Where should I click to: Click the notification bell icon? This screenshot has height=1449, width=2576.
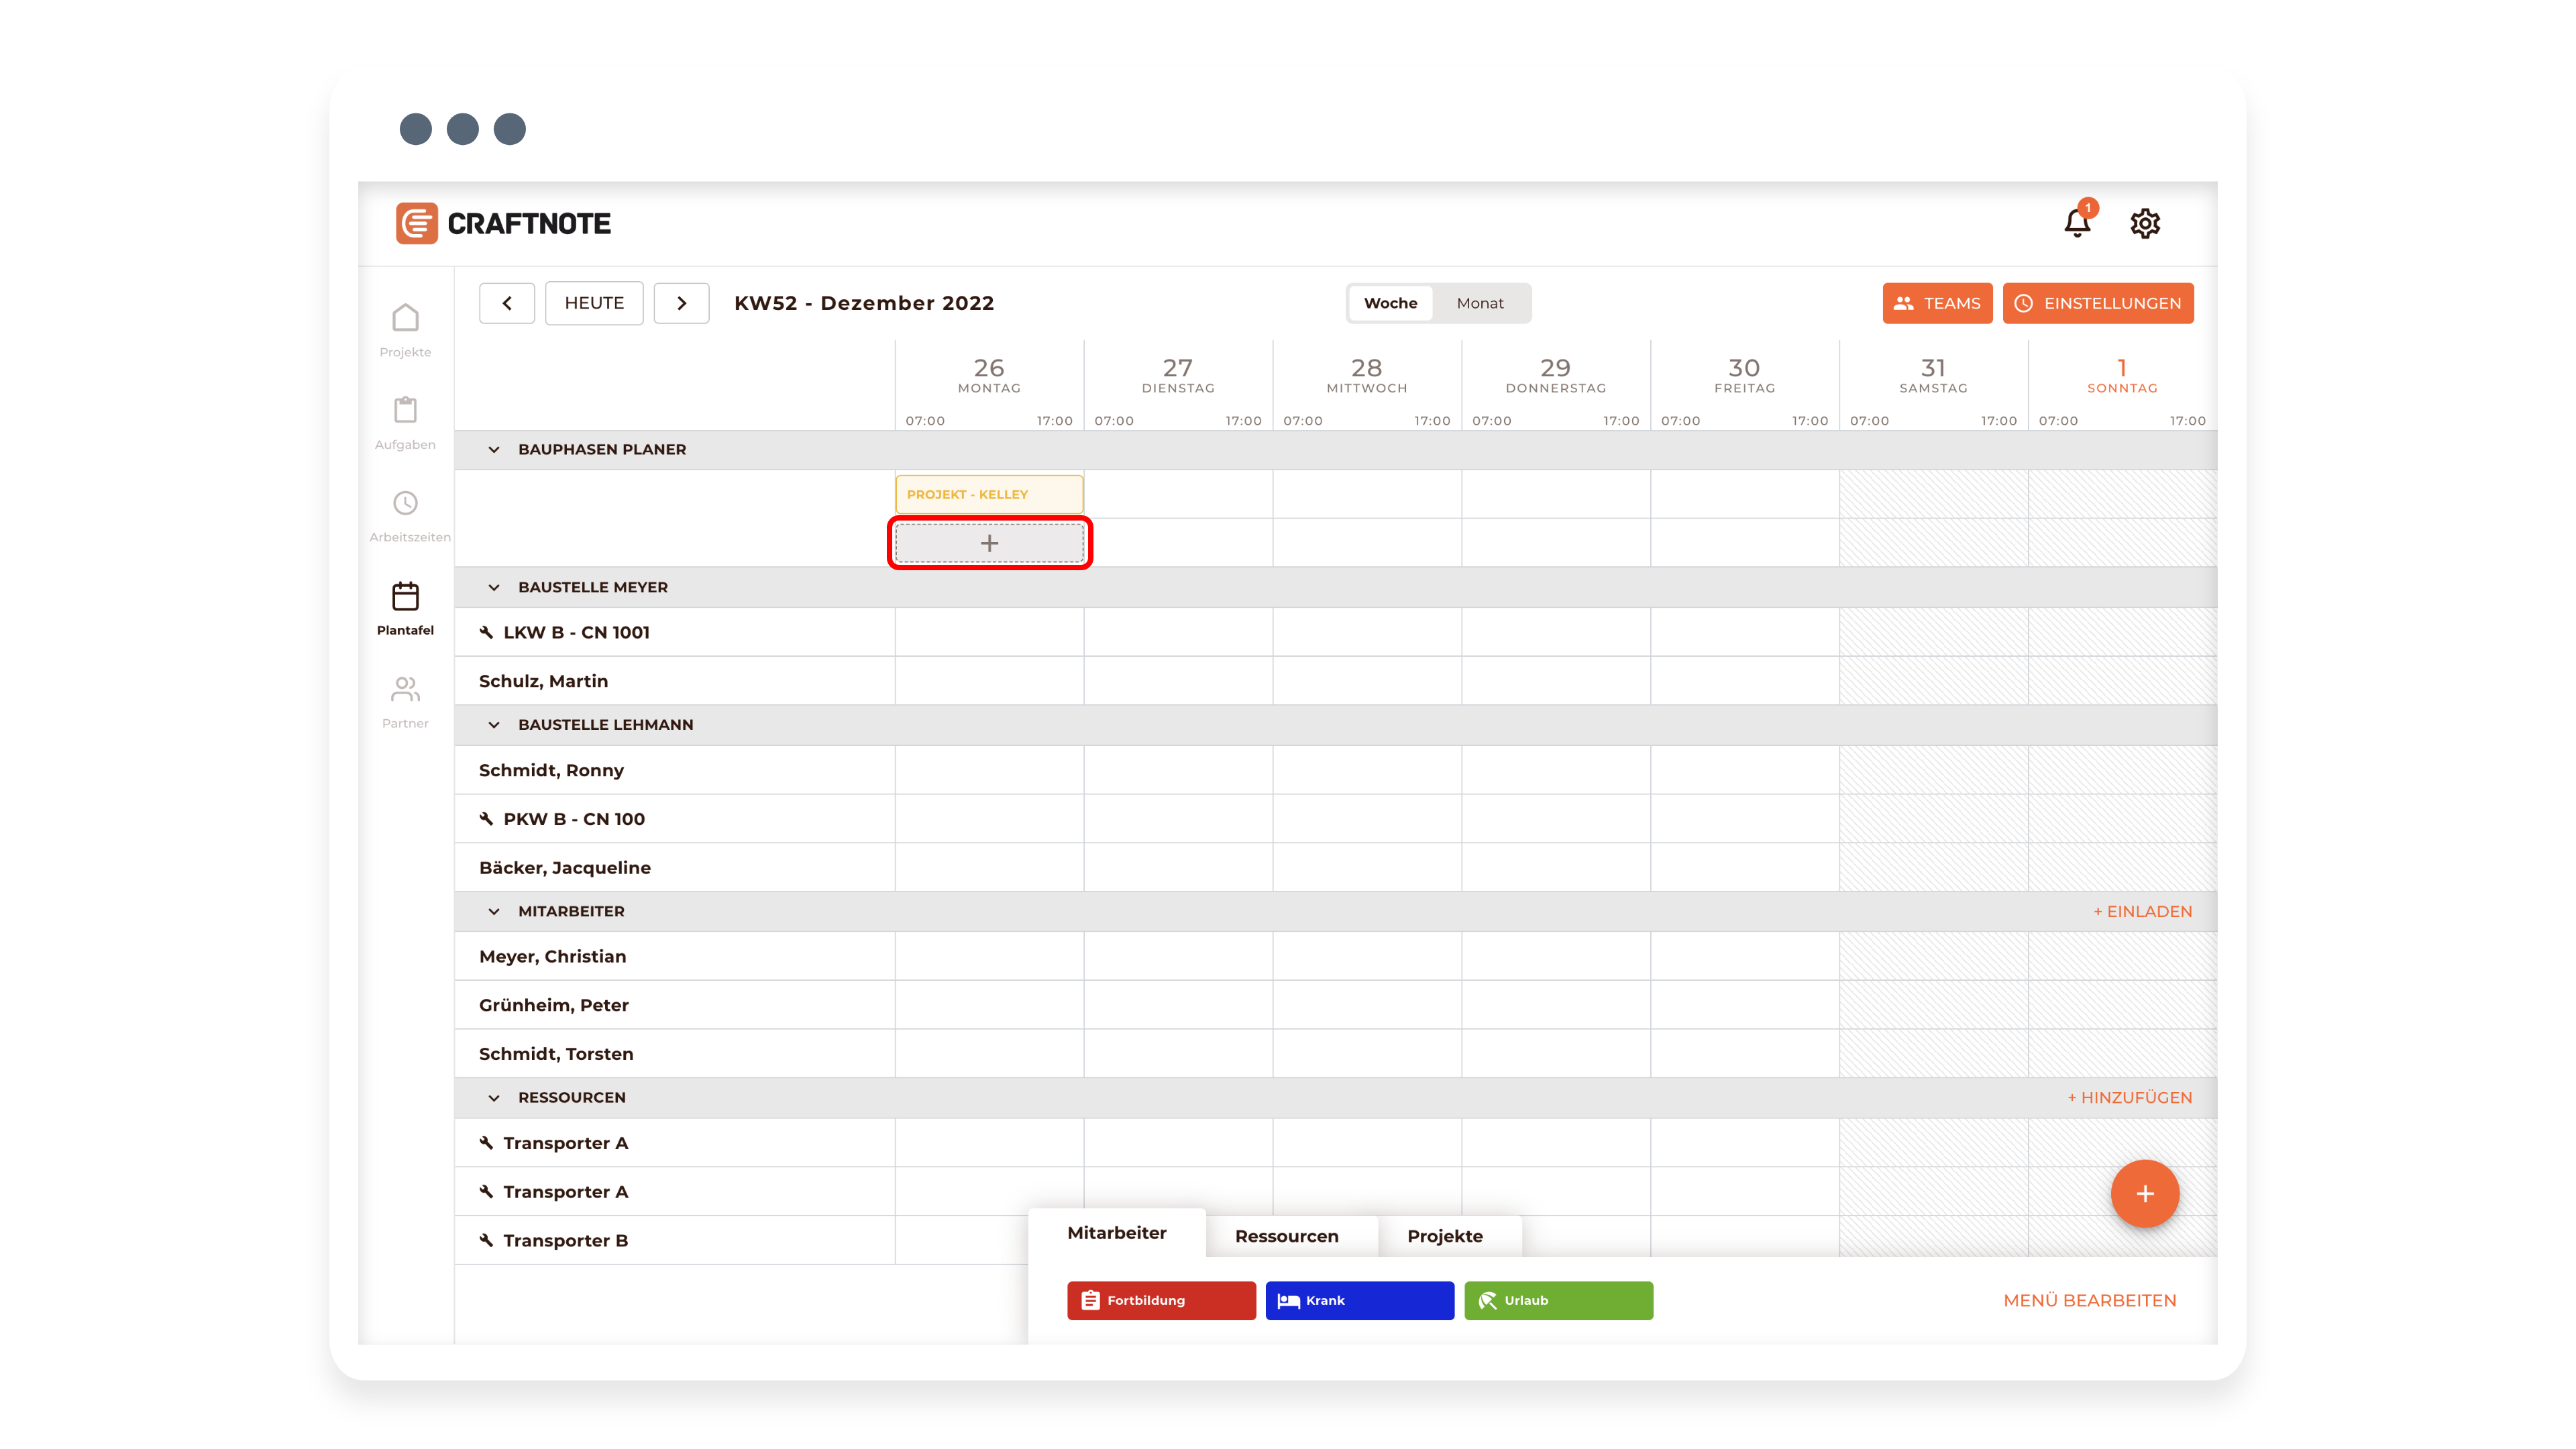[x=2077, y=223]
